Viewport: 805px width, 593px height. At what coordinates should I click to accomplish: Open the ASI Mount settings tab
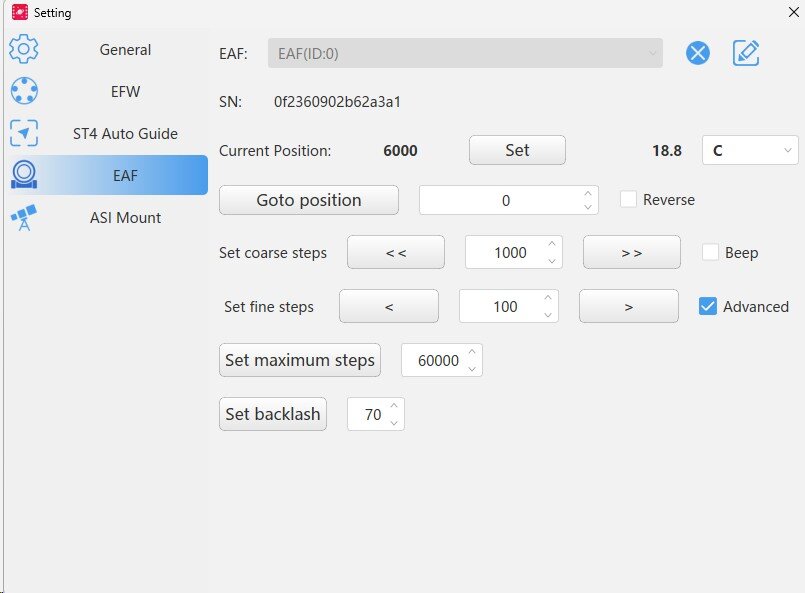coord(125,218)
